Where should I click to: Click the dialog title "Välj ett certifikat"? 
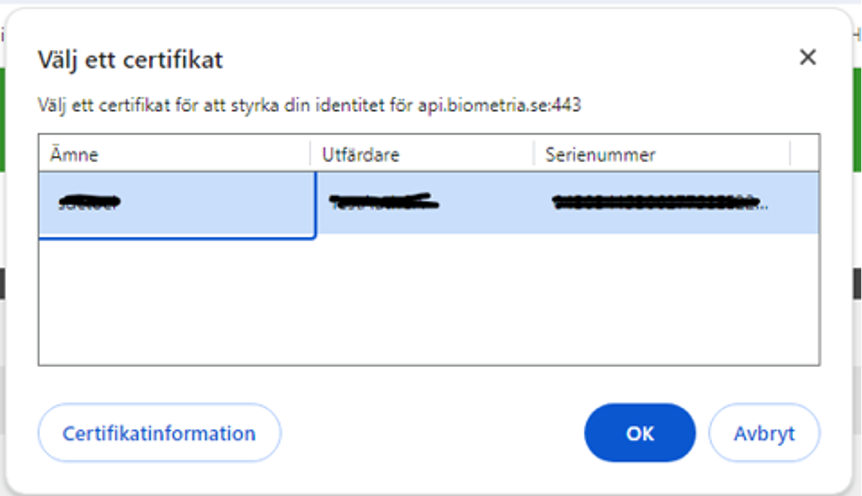click(x=130, y=60)
